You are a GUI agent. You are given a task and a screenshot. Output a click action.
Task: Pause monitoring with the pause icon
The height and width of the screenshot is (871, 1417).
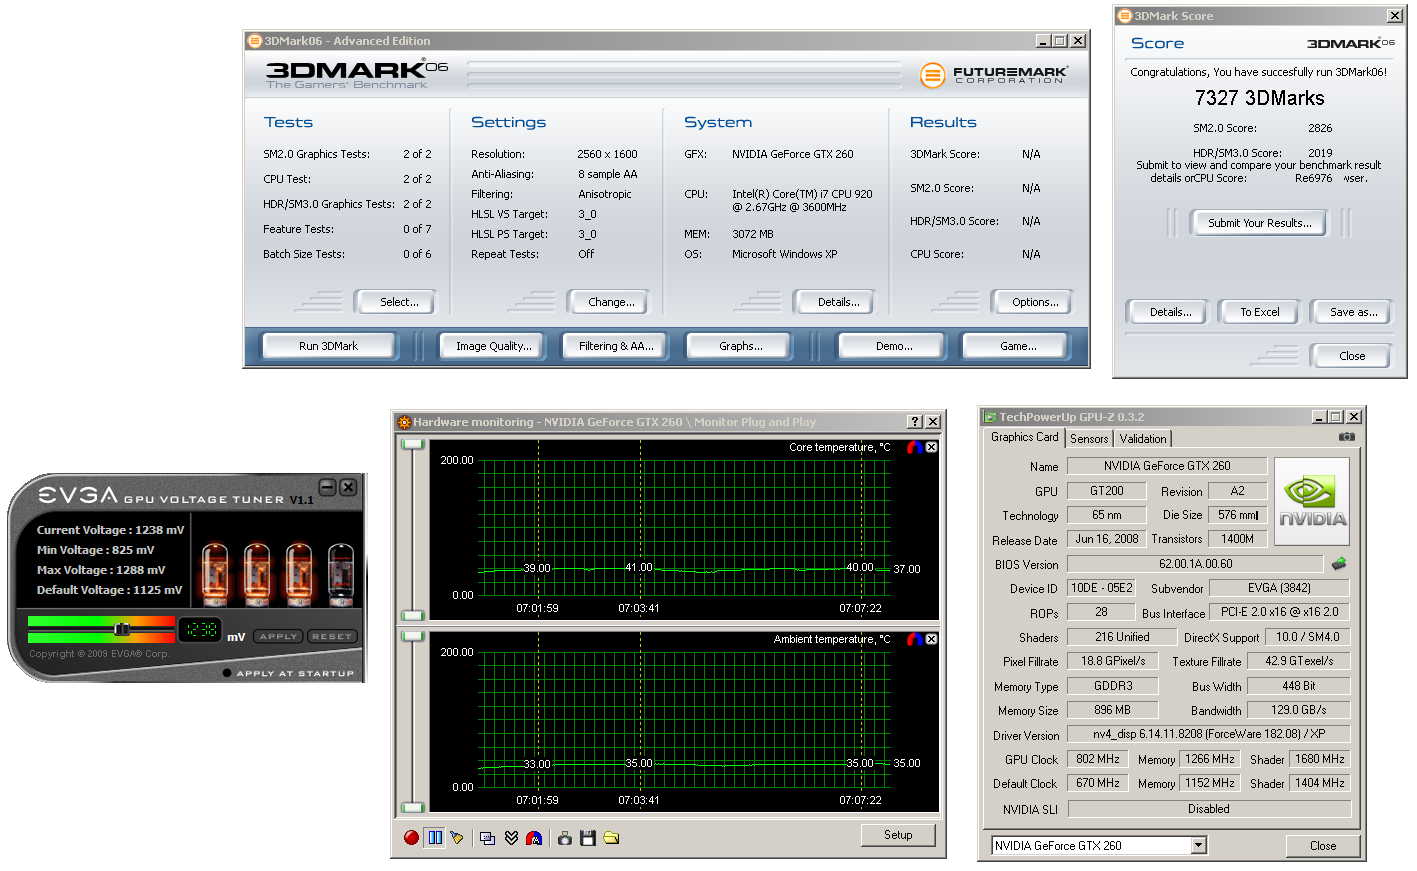coord(435,837)
